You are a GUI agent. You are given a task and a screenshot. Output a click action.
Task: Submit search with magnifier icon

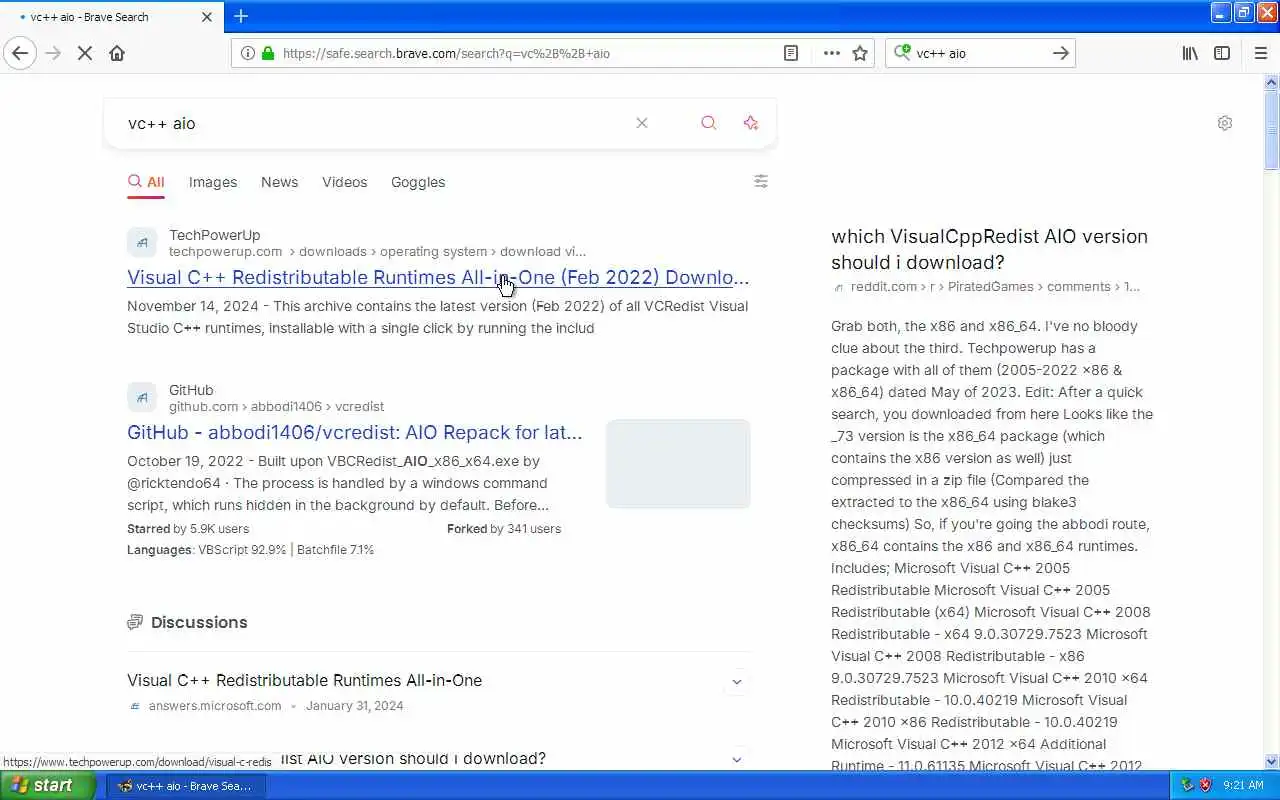coord(708,123)
